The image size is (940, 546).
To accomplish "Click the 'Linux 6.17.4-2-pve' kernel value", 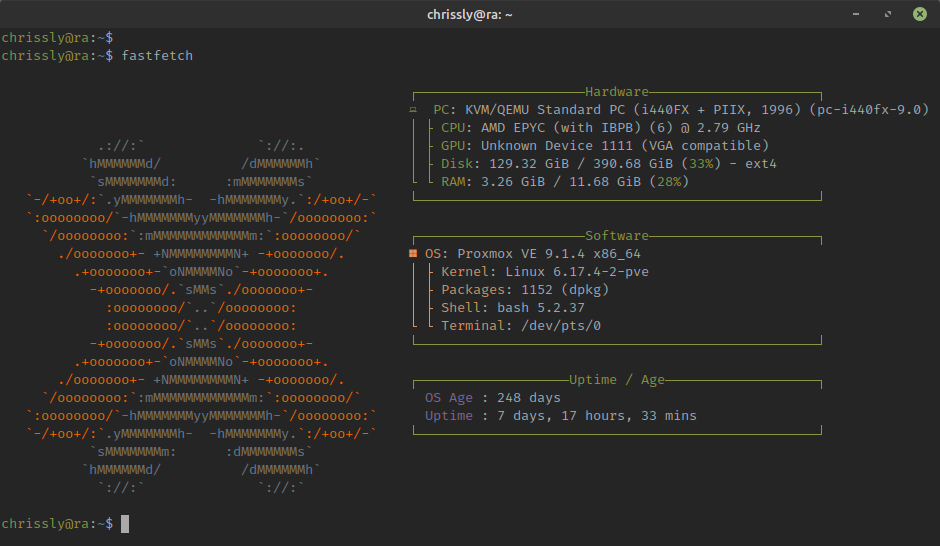I will click(577, 272).
